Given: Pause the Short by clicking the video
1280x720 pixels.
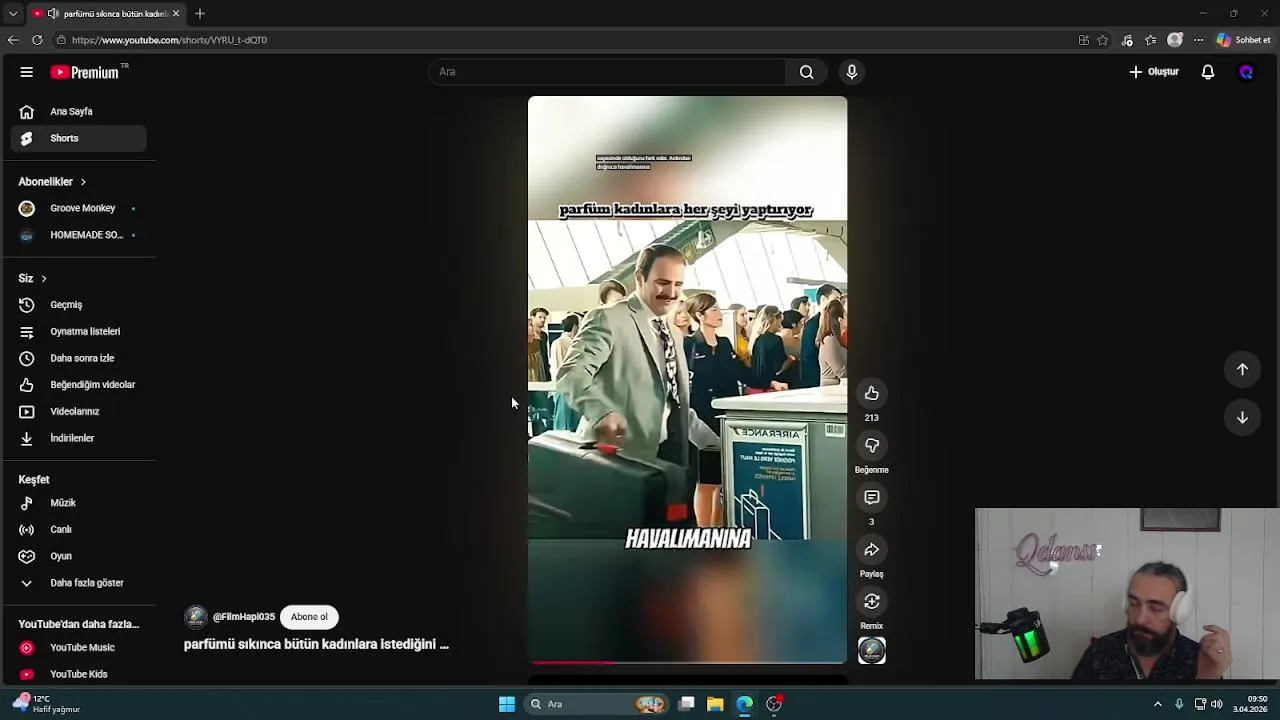Looking at the screenshot, I should coord(687,380).
